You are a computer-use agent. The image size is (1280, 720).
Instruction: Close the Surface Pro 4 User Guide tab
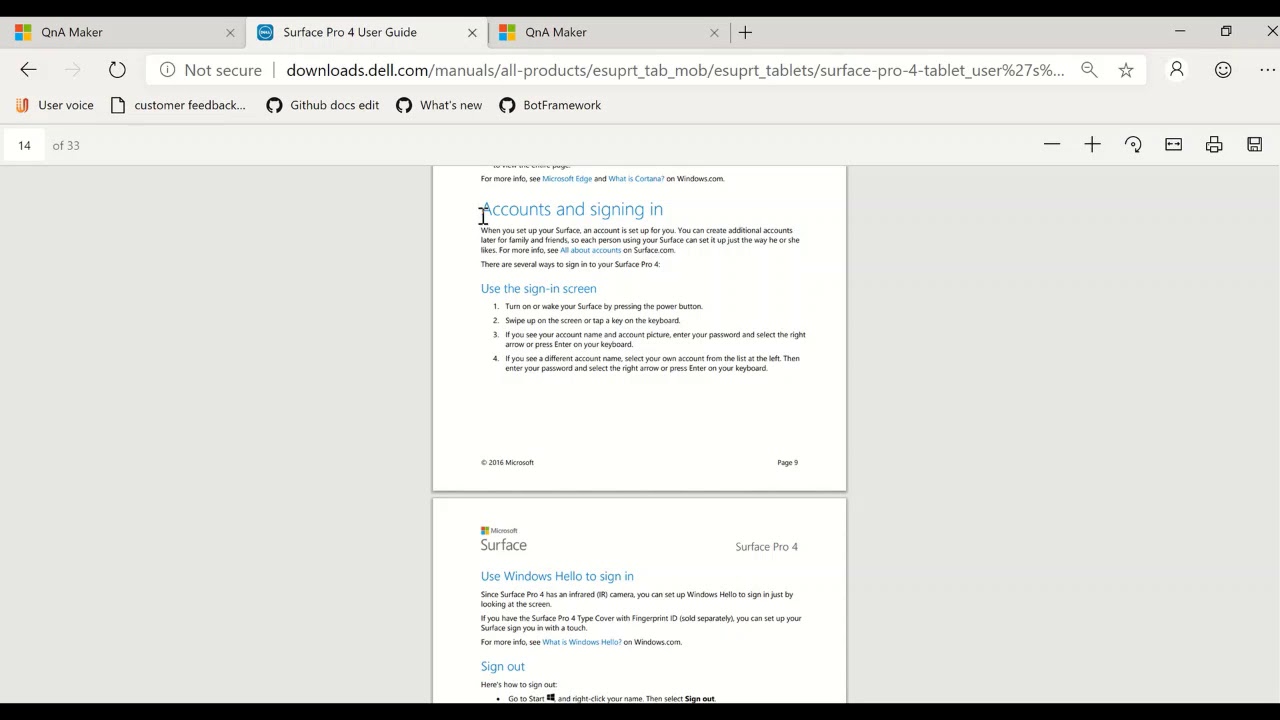472,32
